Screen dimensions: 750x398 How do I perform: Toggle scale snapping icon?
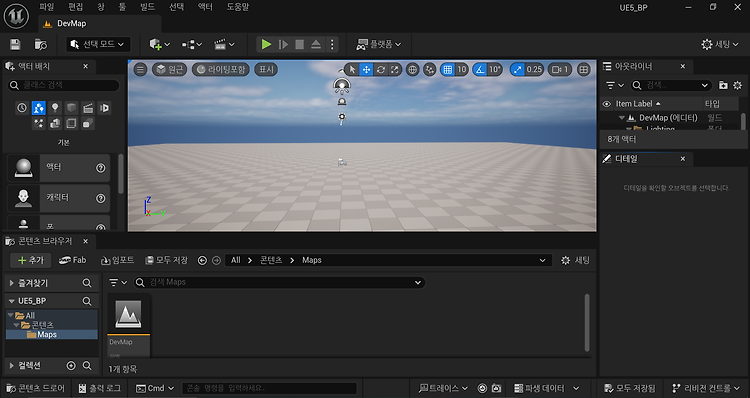tap(517, 69)
